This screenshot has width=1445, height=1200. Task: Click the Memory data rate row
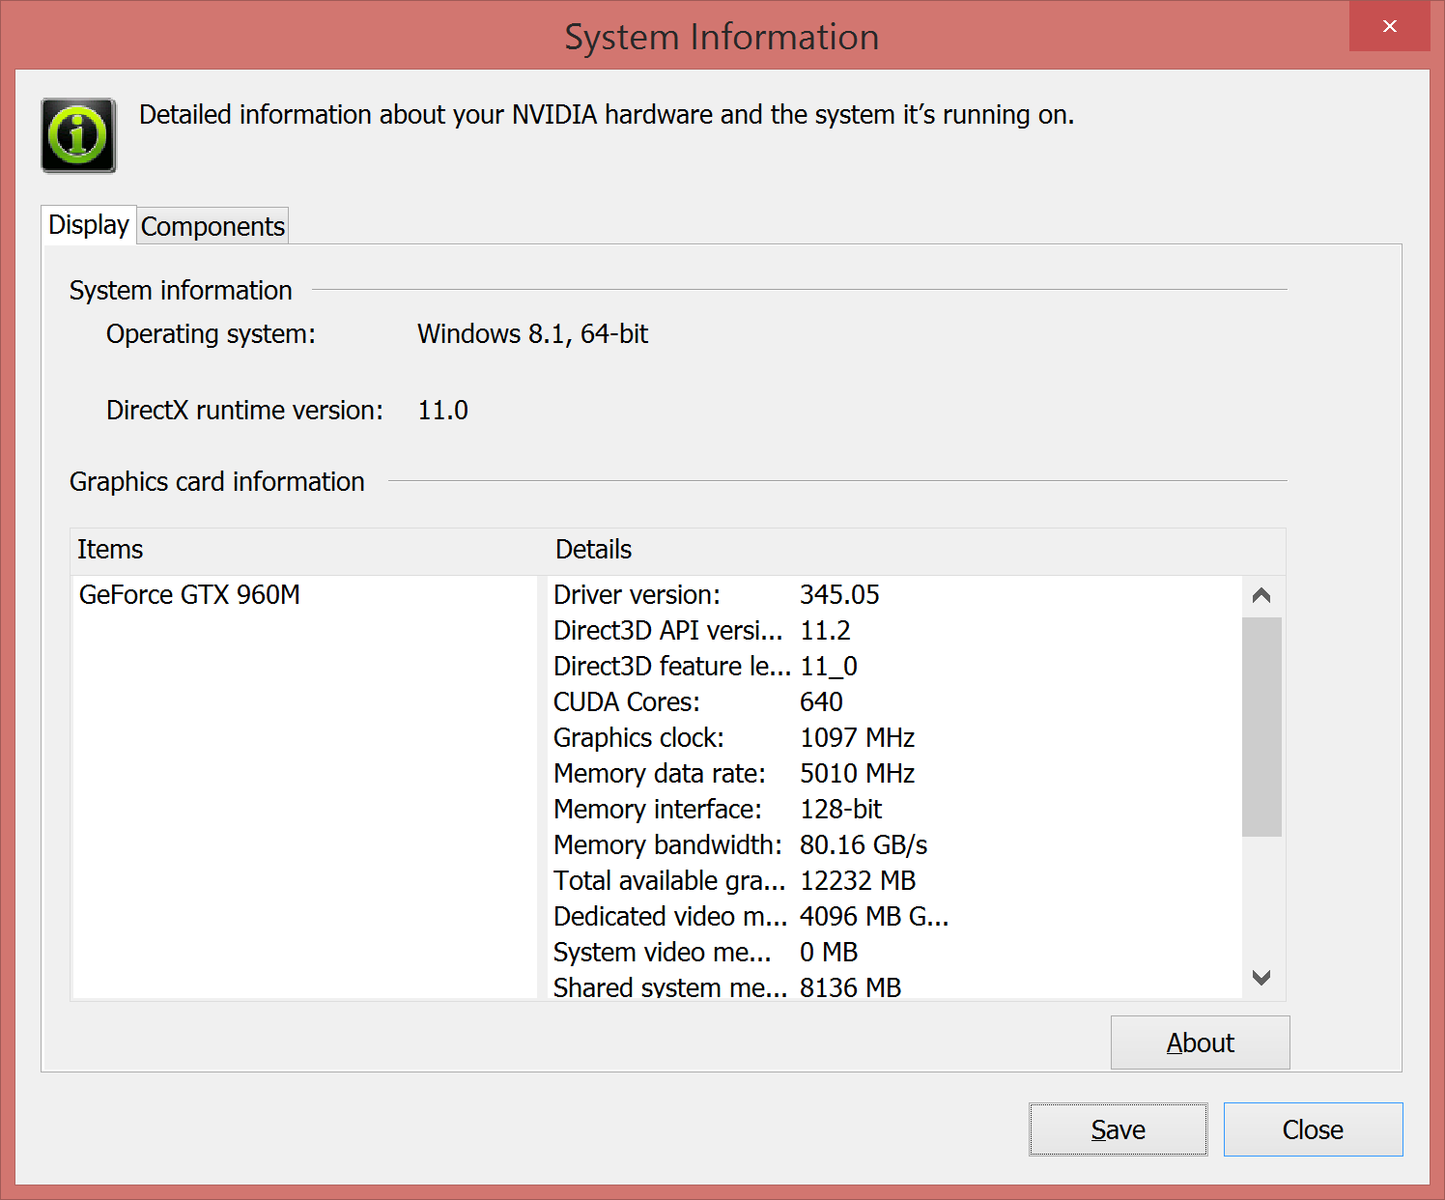(733, 774)
